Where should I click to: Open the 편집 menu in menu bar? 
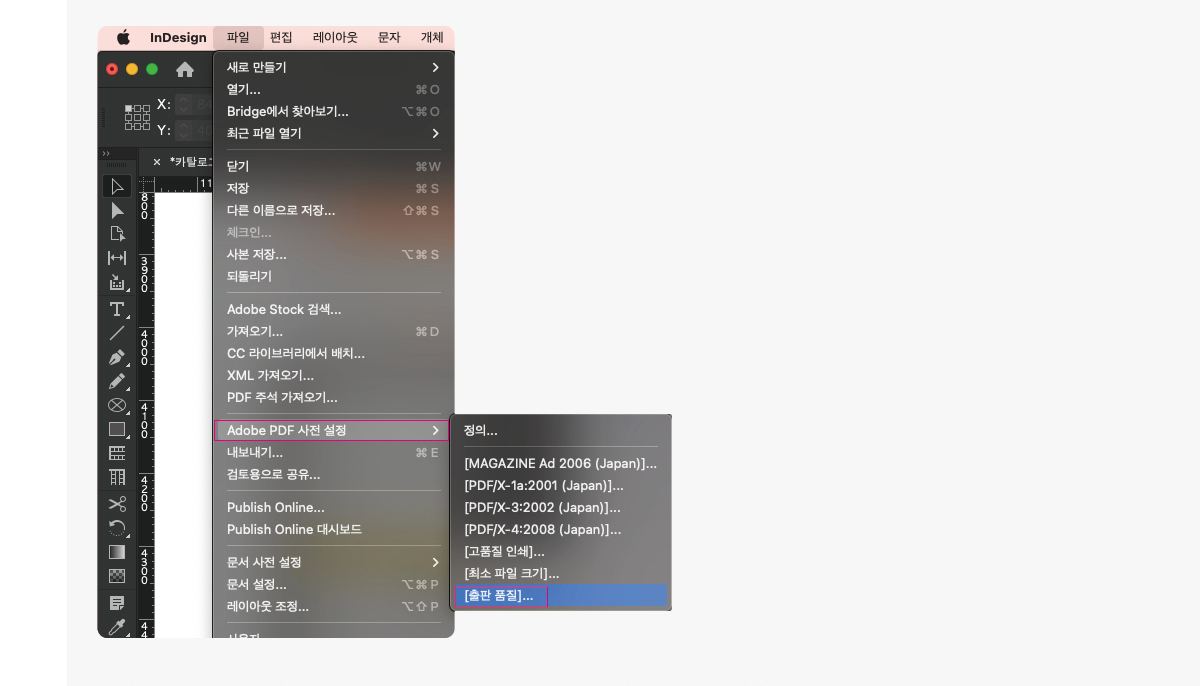click(281, 38)
